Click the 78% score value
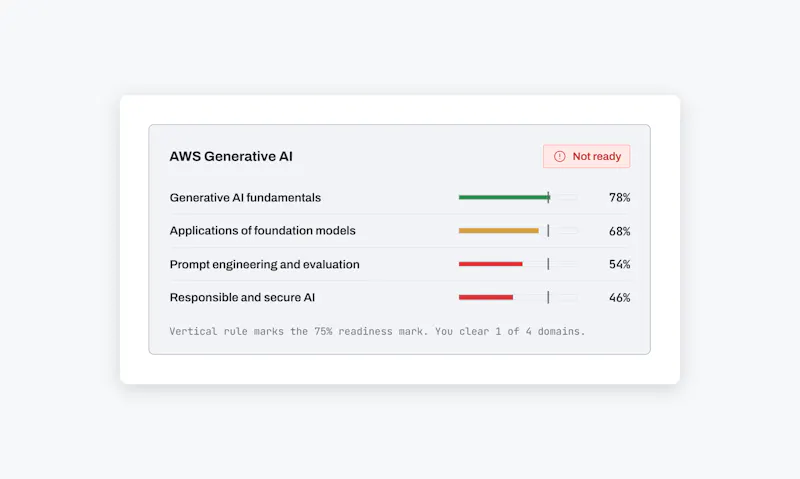800x479 pixels. click(619, 197)
